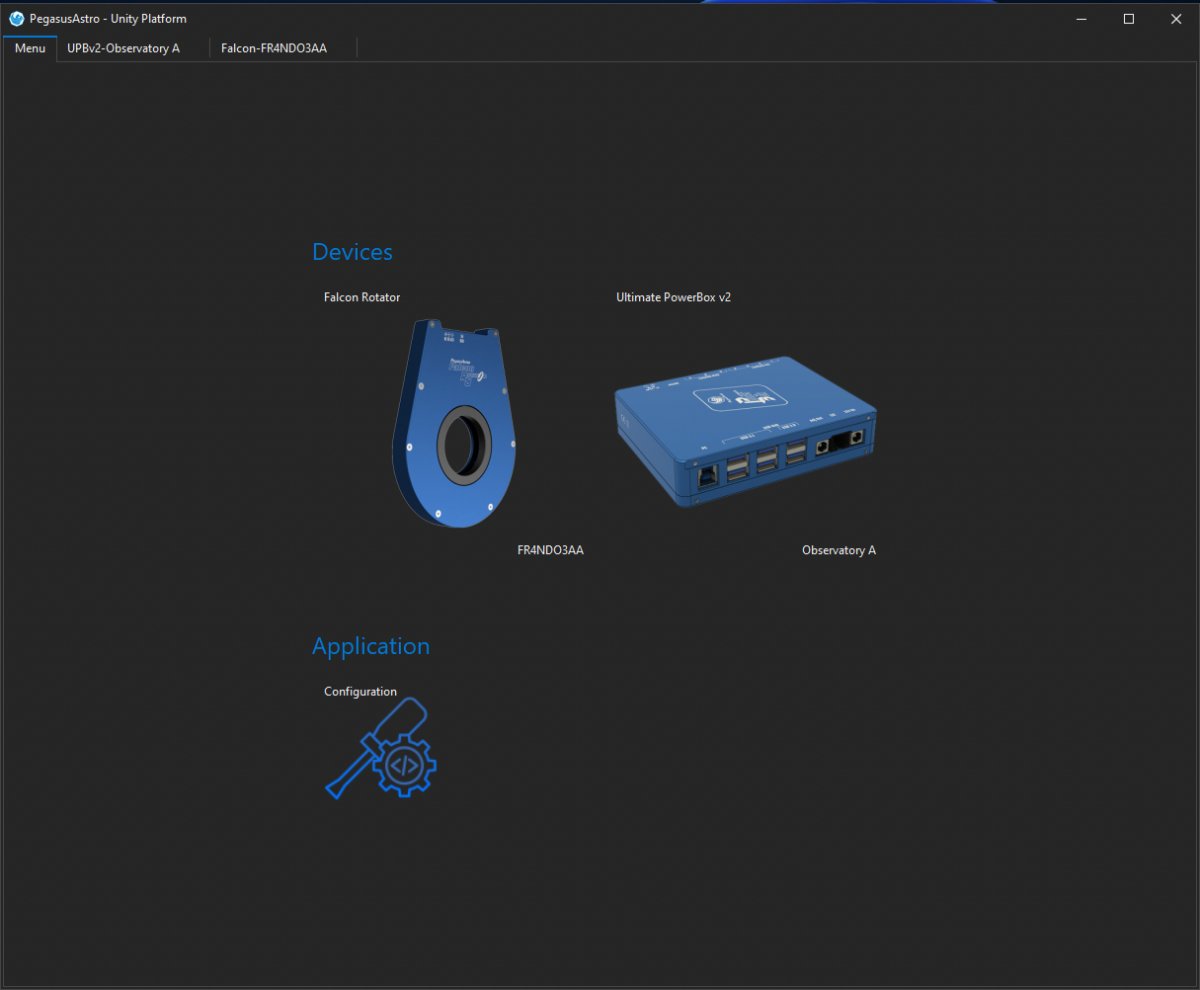Click the Devices section heading
Viewport: 1200px width, 990px height.
pos(352,251)
